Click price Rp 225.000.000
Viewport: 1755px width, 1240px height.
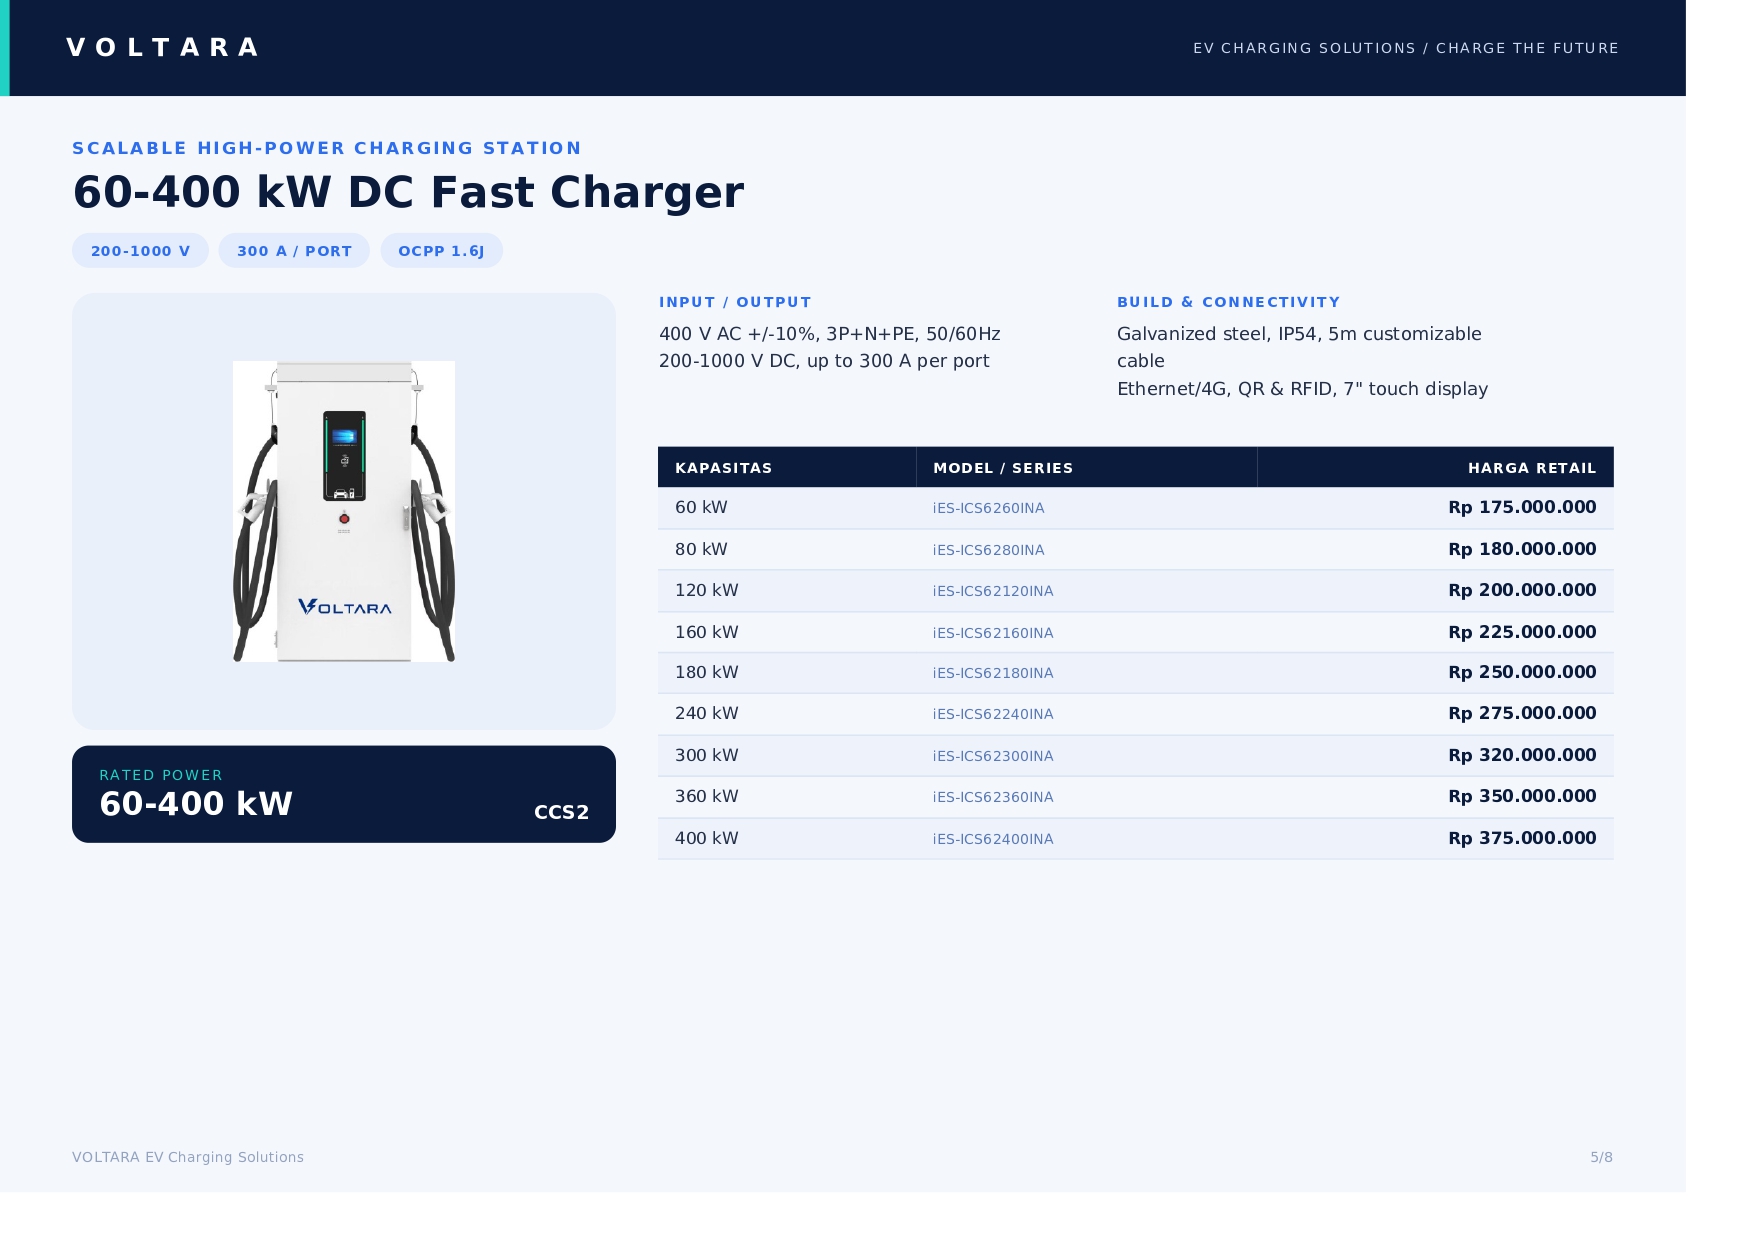point(1522,632)
